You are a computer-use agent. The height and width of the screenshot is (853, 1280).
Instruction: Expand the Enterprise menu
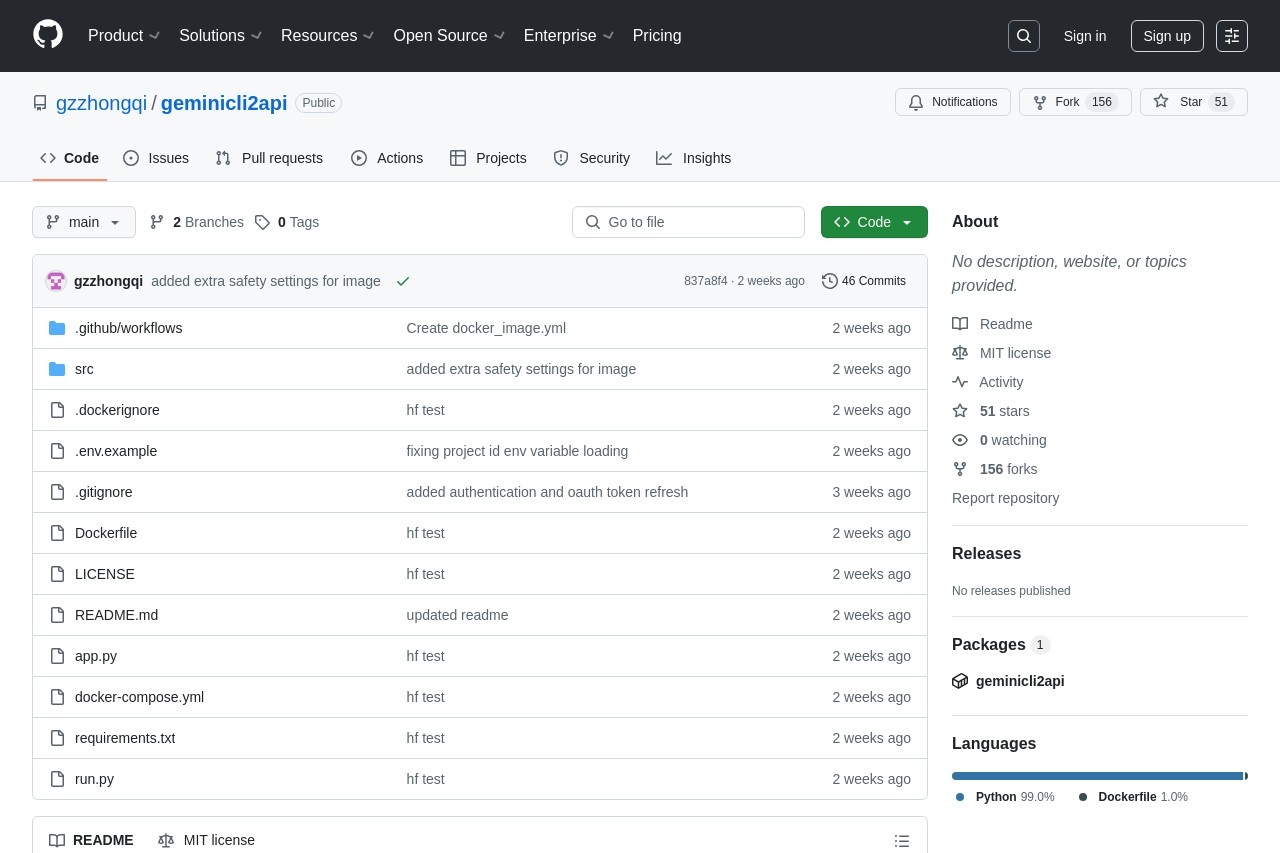[569, 36]
